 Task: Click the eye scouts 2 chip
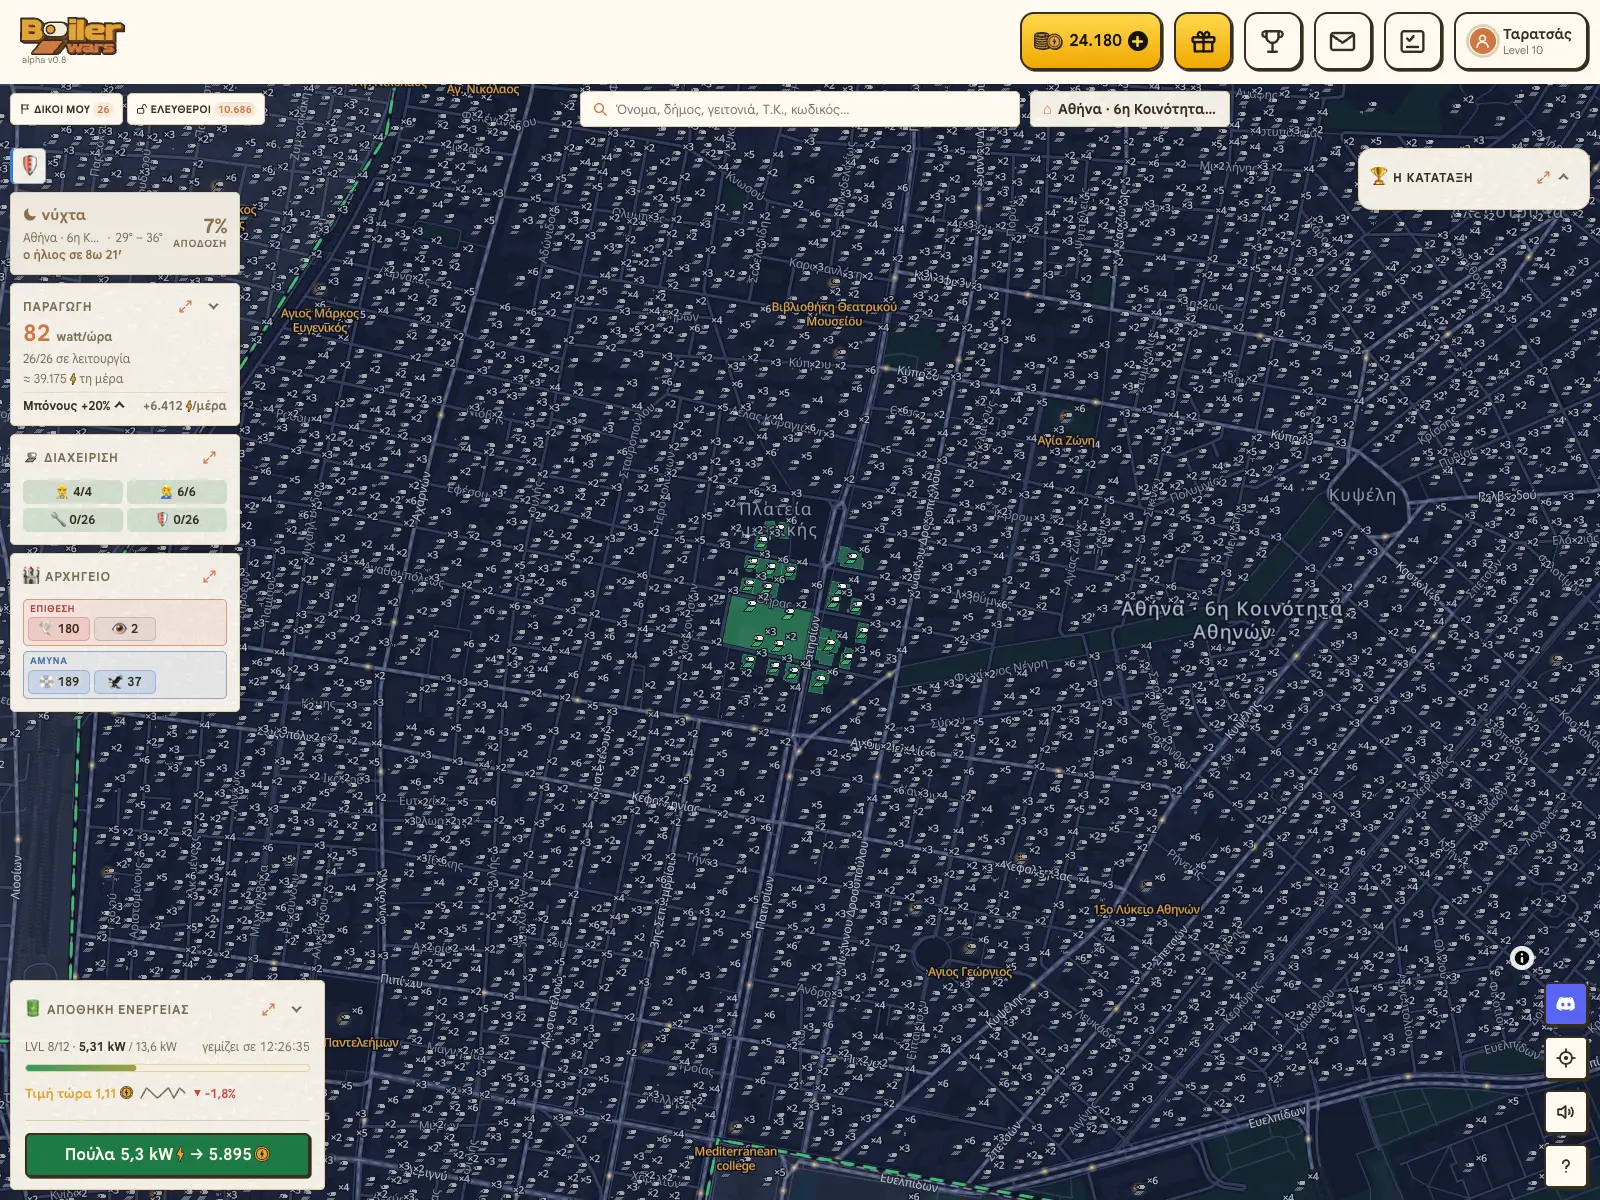tap(125, 629)
